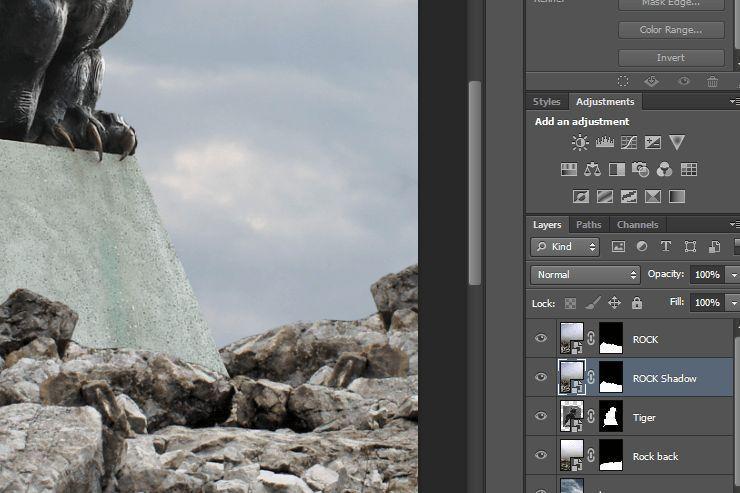Add a Color Balance adjustment
Screen dimensions: 740x493
(x=592, y=170)
